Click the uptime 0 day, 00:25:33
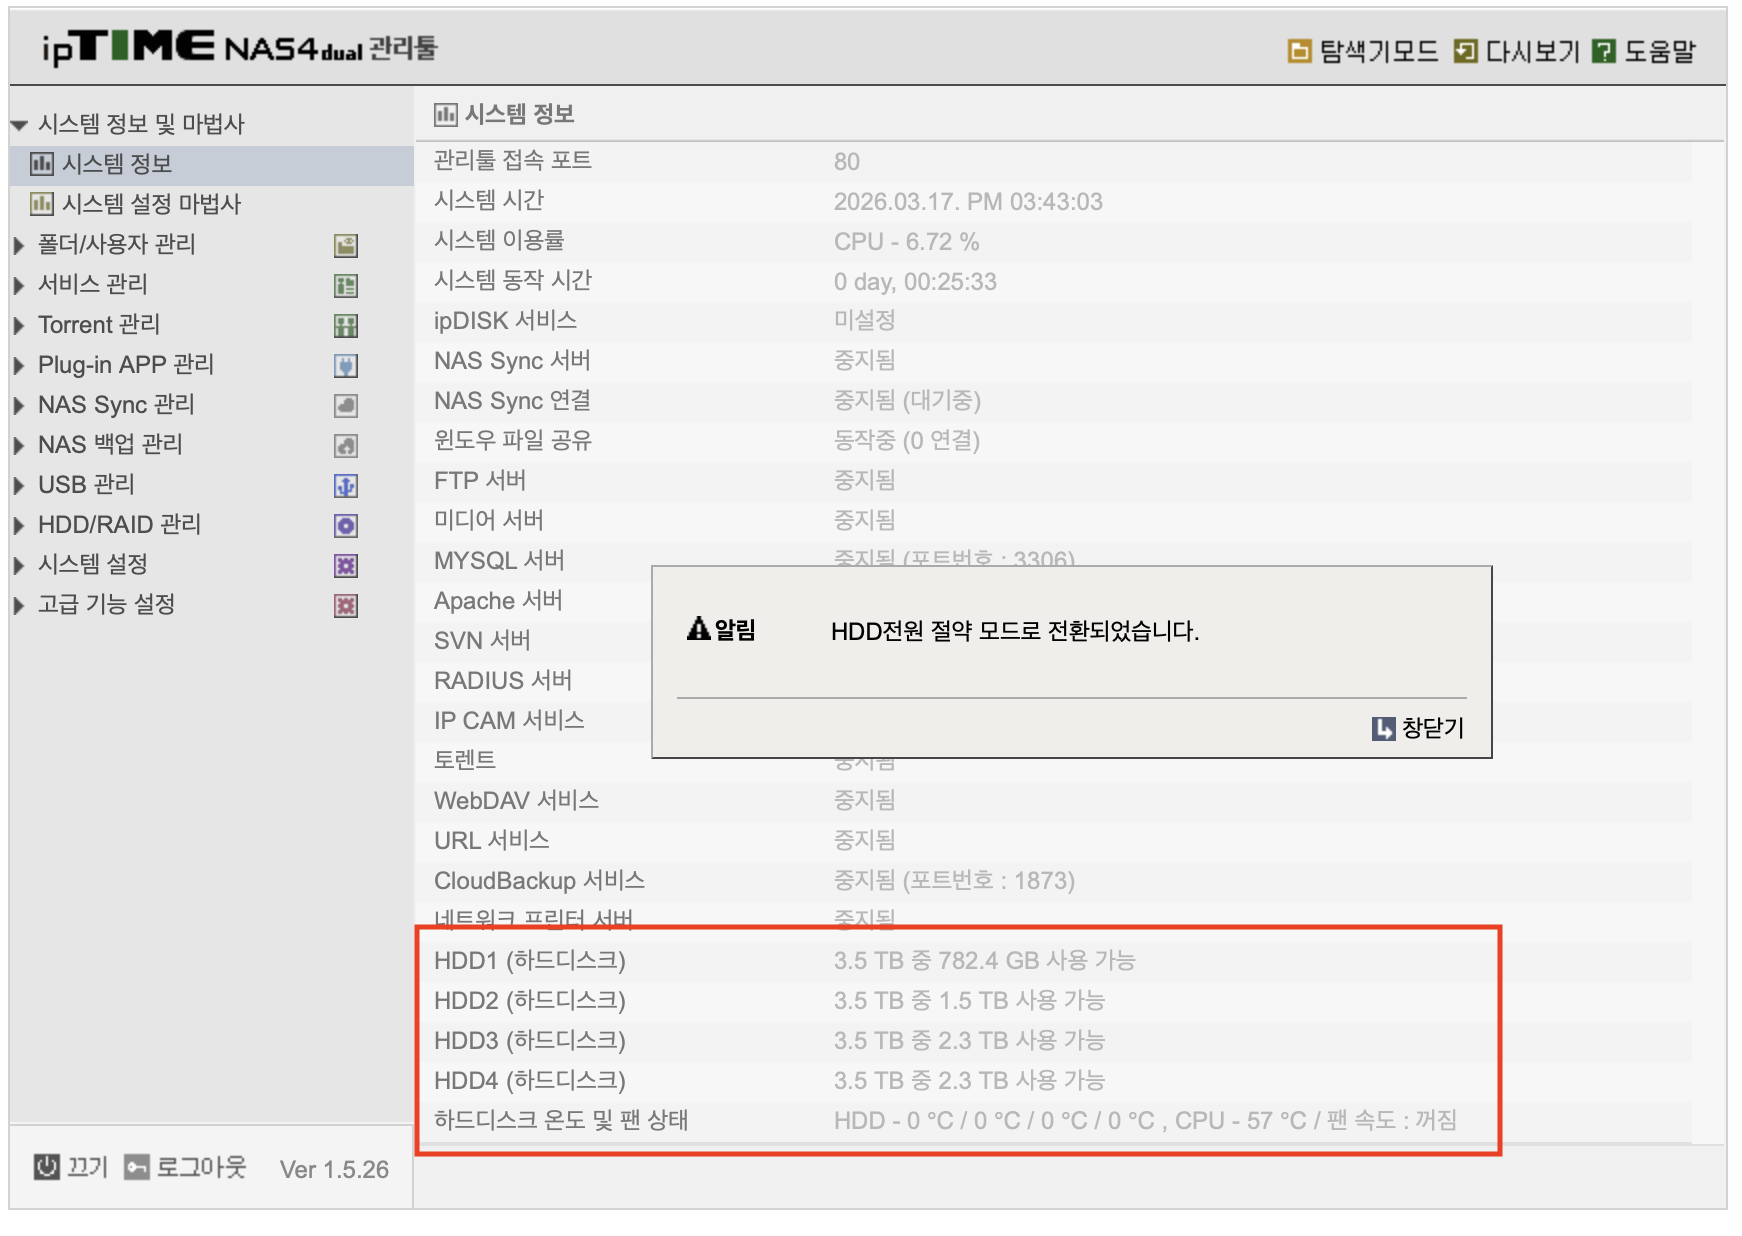This screenshot has width=1742, height=1236. click(915, 282)
